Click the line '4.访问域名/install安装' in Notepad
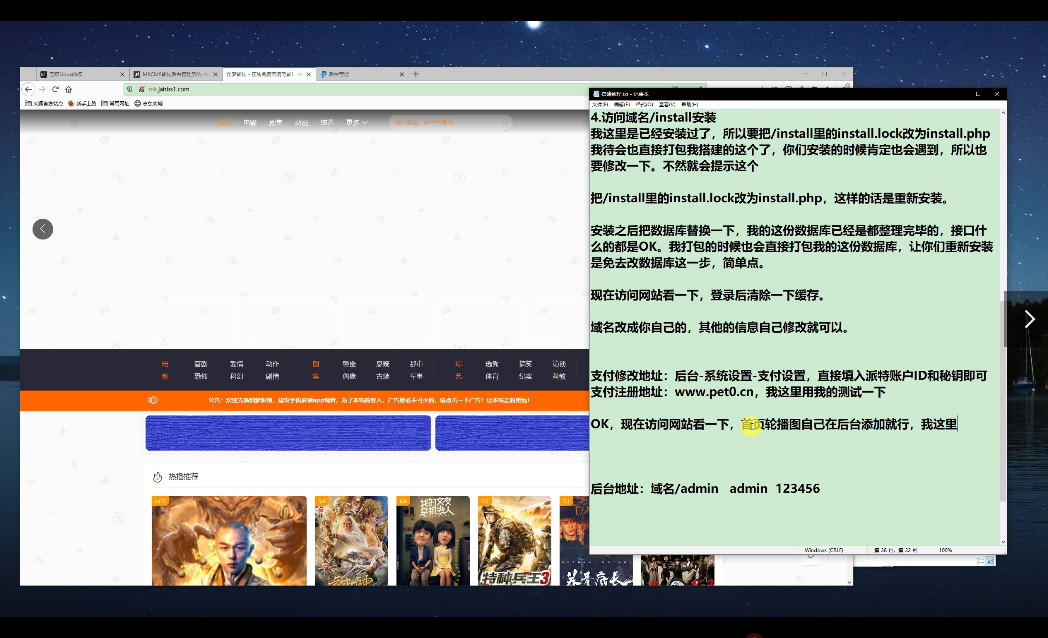The image size is (1048, 638). pyautogui.click(x=653, y=118)
